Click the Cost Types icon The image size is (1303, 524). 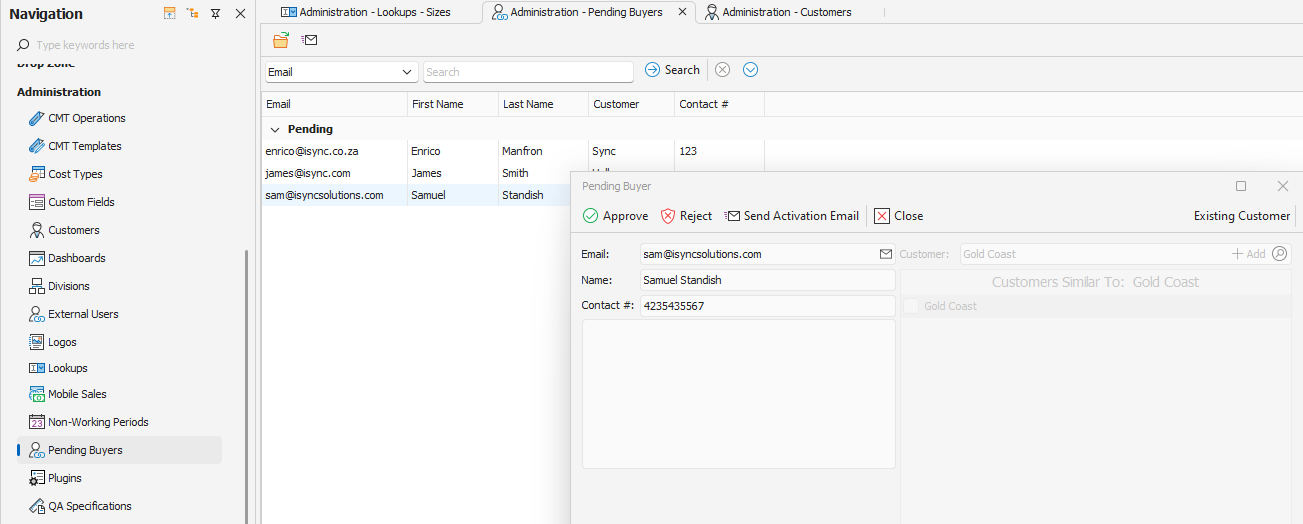click(37, 174)
